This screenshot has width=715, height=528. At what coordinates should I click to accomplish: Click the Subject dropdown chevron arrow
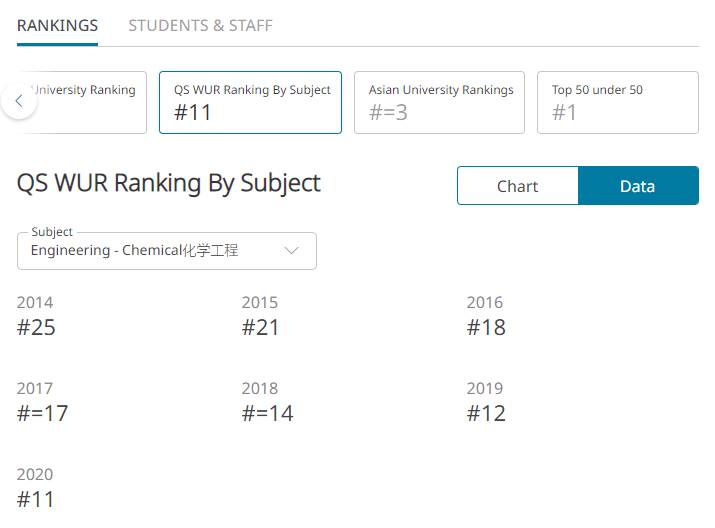tap(292, 251)
